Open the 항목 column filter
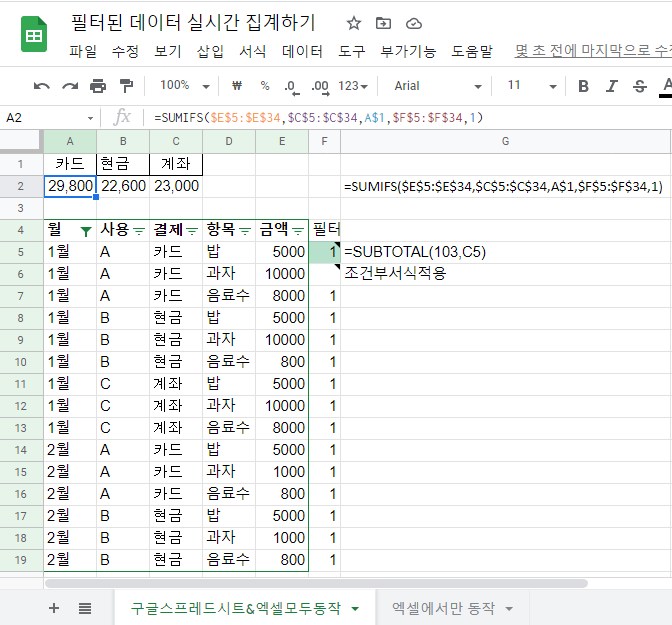Viewport: 672px width, 625px height. click(245, 231)
